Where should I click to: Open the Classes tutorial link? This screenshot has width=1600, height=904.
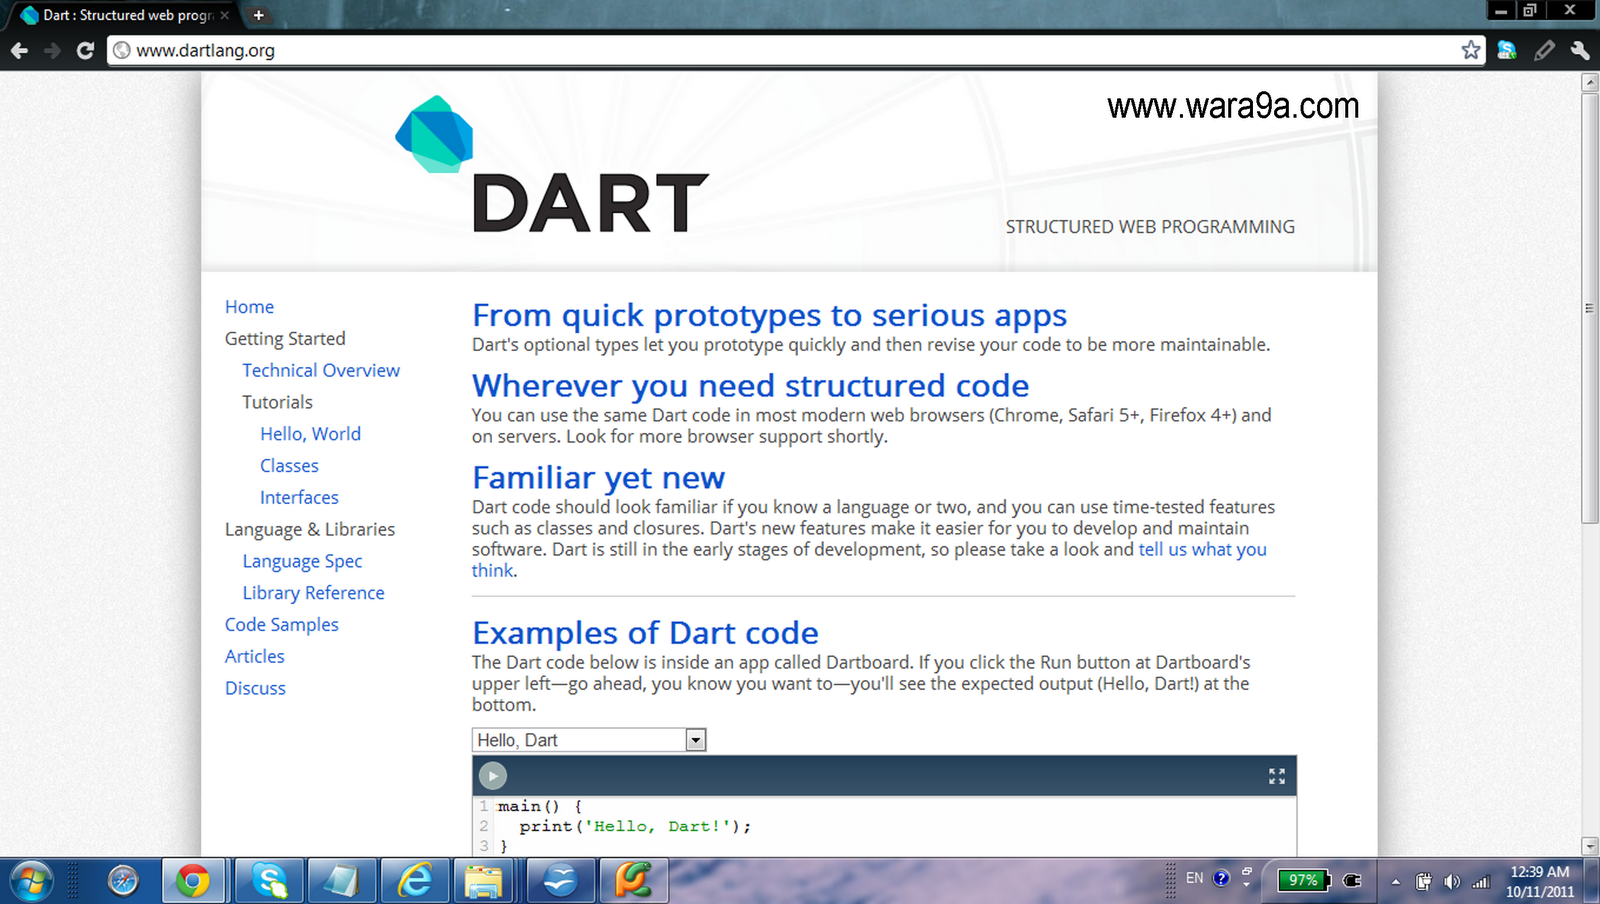(289, 466)
